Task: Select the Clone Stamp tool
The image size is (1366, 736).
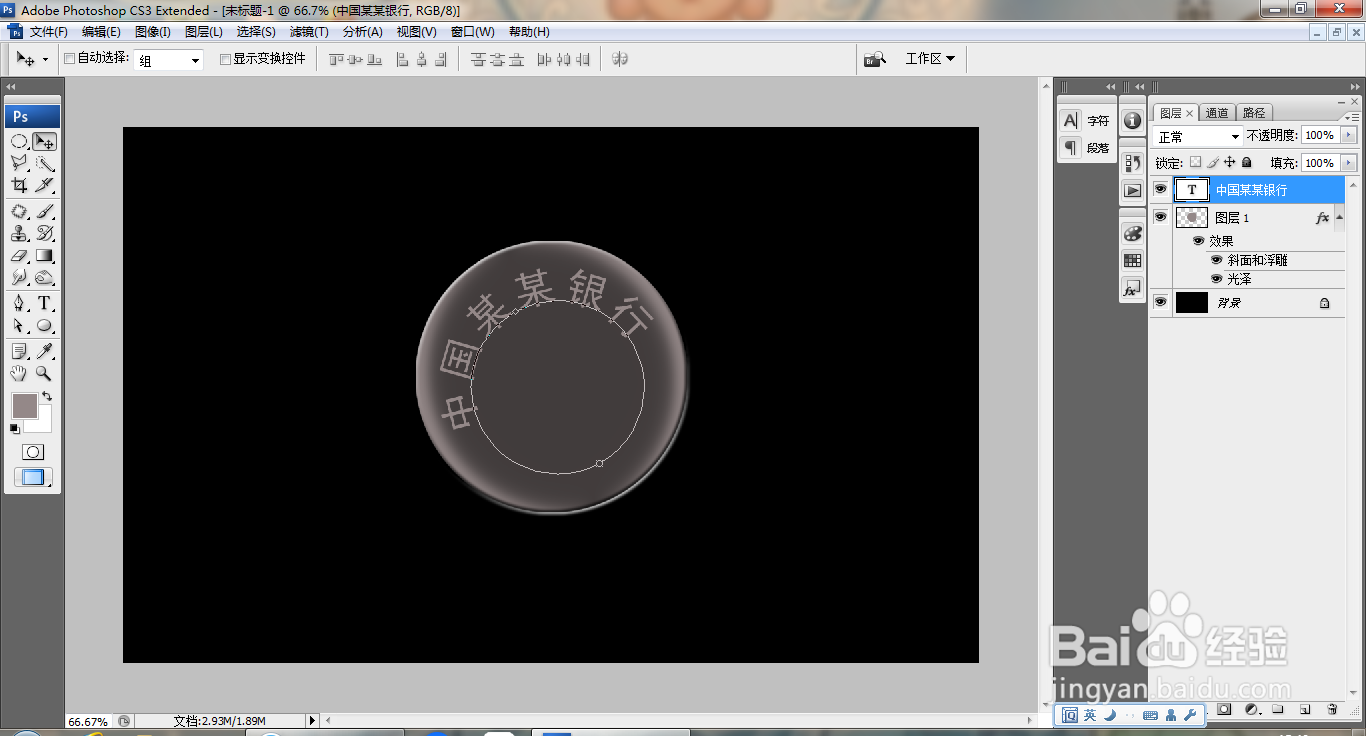Action: pyautogui.click(x=19, y=233)
